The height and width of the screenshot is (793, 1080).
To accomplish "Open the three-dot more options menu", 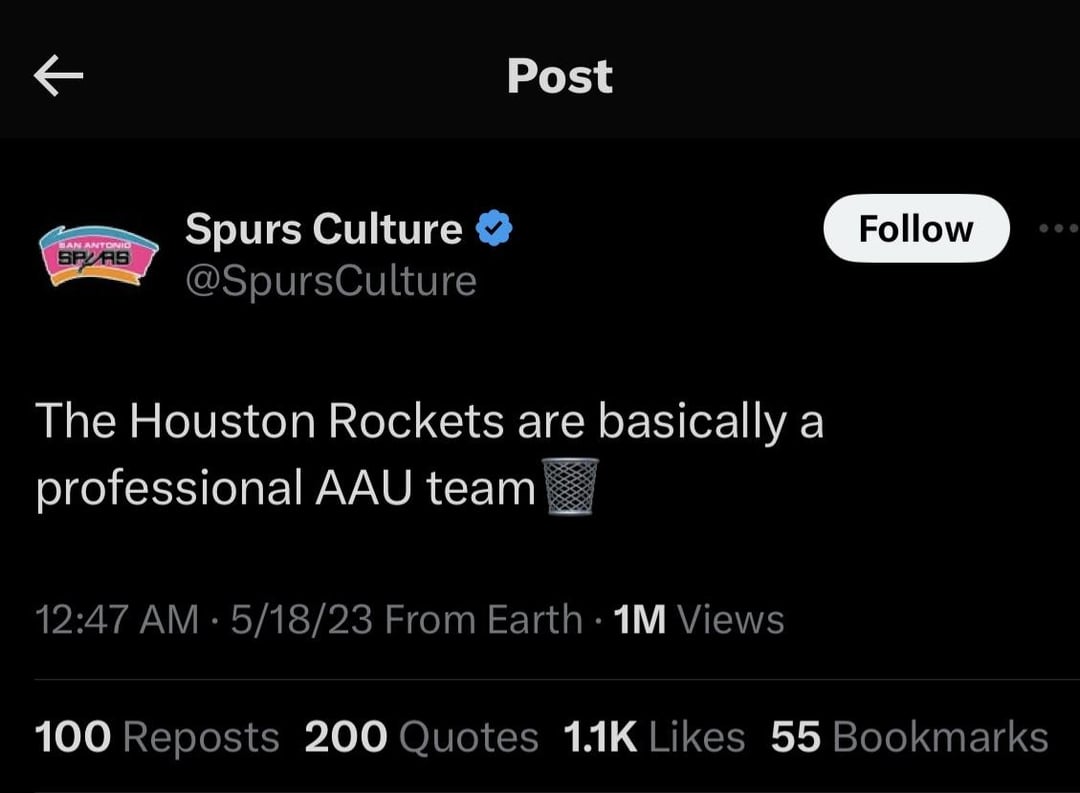I will 1058,229.
